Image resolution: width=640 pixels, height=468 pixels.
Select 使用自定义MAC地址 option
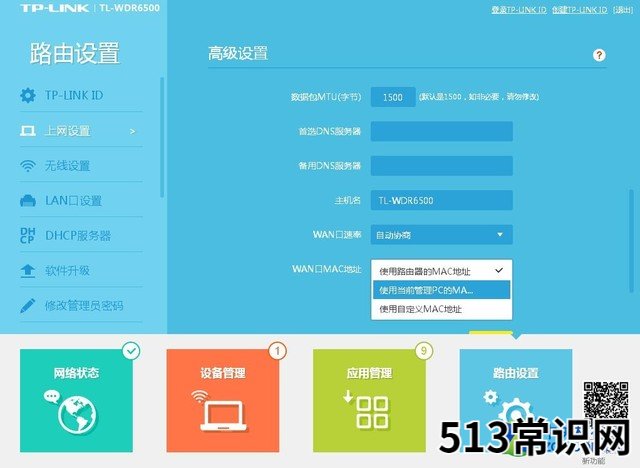coord(442,309)
